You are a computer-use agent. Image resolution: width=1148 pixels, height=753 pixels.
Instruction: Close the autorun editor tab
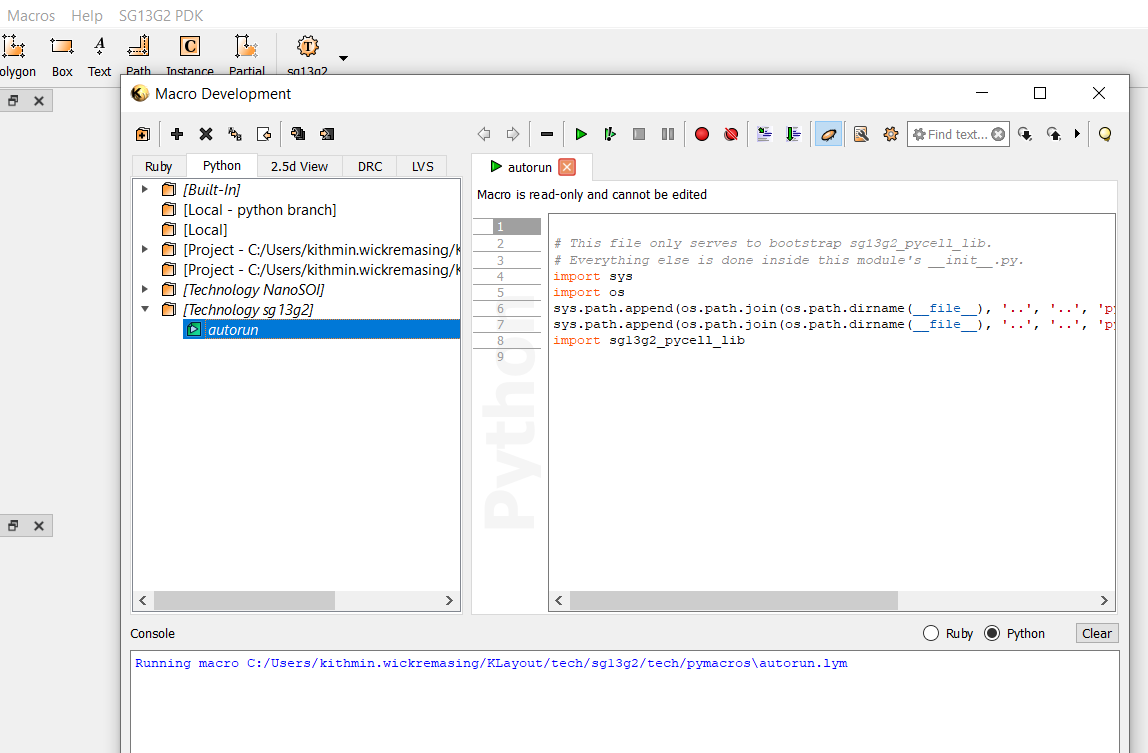567,167
